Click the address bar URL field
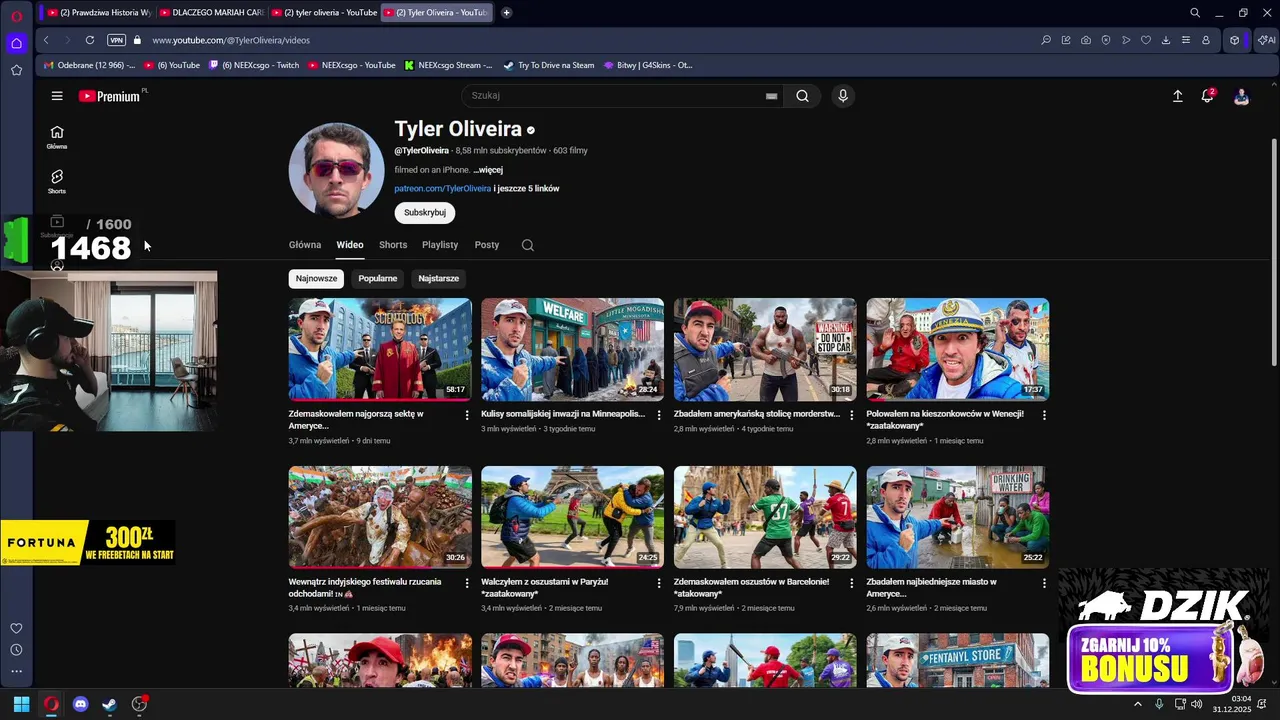1280x720 pixels. [x=590, y=40]
